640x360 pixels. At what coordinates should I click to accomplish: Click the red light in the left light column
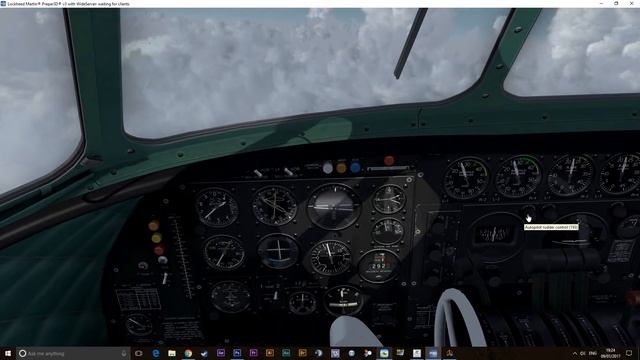(159, 250)
